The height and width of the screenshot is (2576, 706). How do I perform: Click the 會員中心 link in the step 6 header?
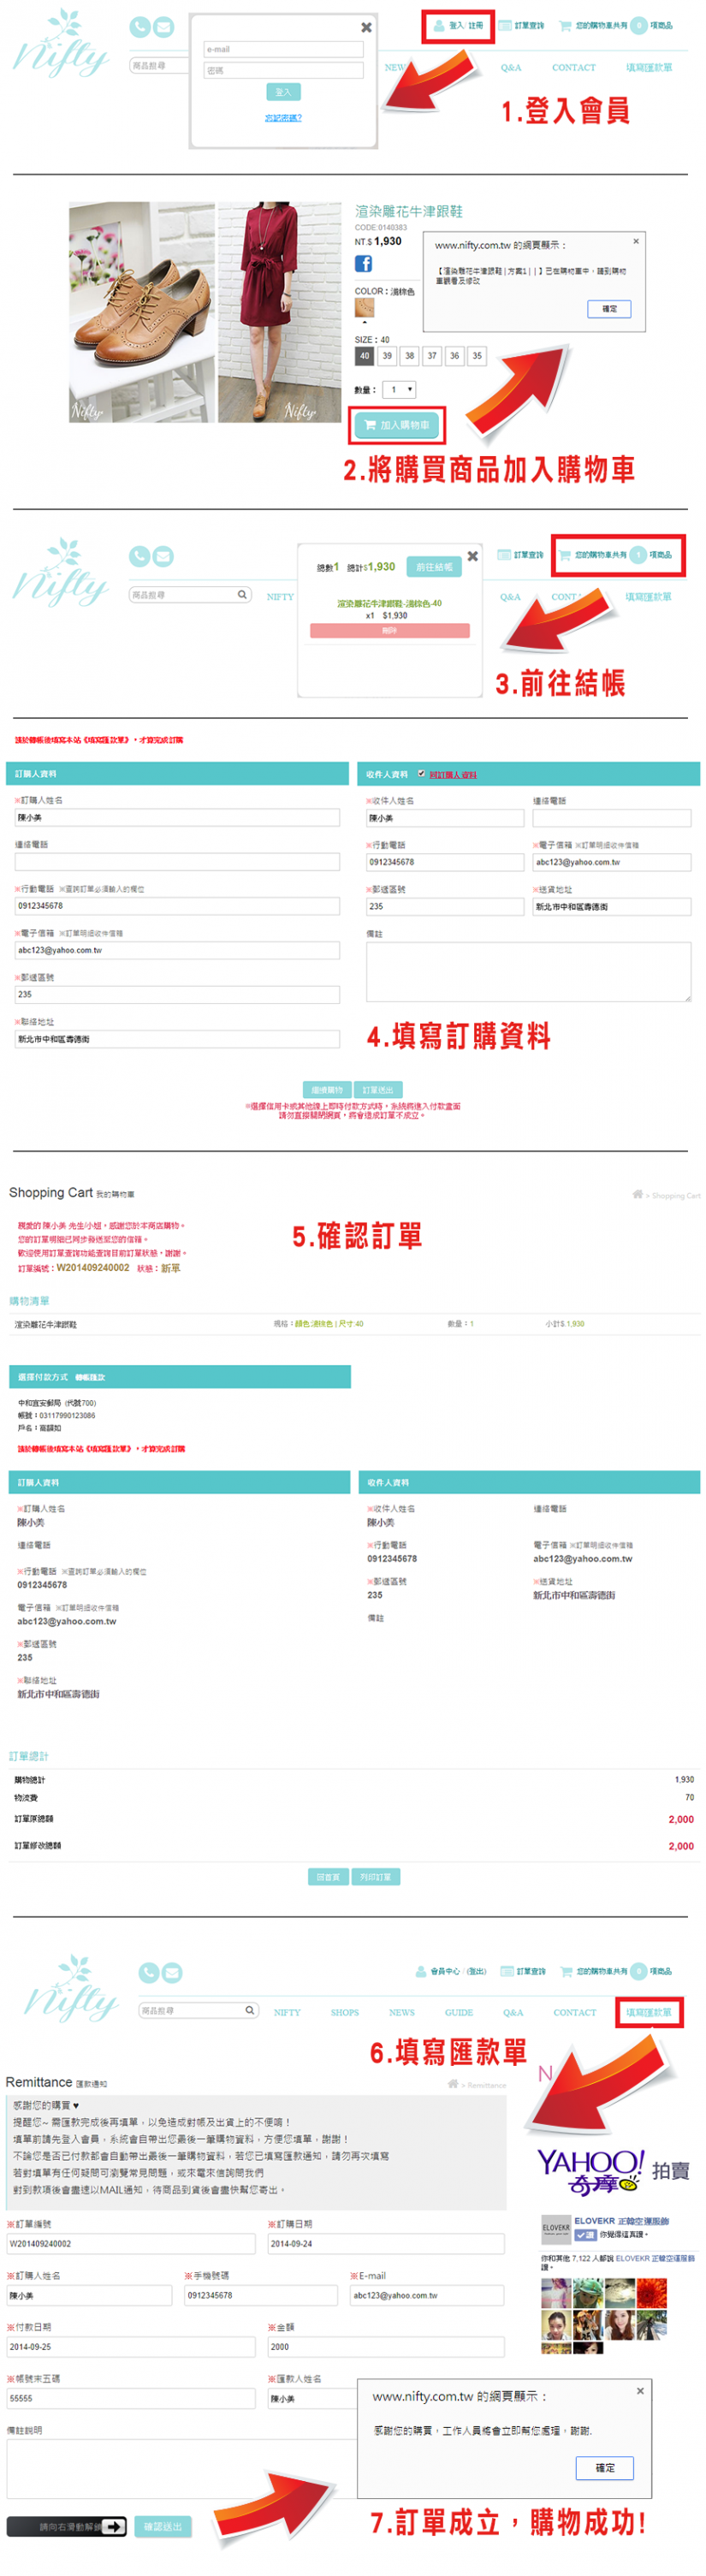(x=444, y=1972)
